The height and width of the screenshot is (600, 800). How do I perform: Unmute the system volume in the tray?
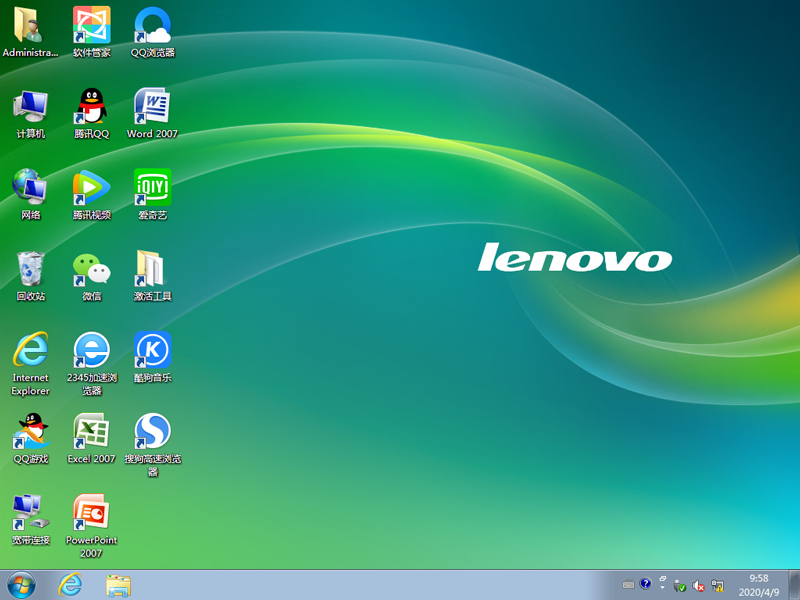coord(698,585)
